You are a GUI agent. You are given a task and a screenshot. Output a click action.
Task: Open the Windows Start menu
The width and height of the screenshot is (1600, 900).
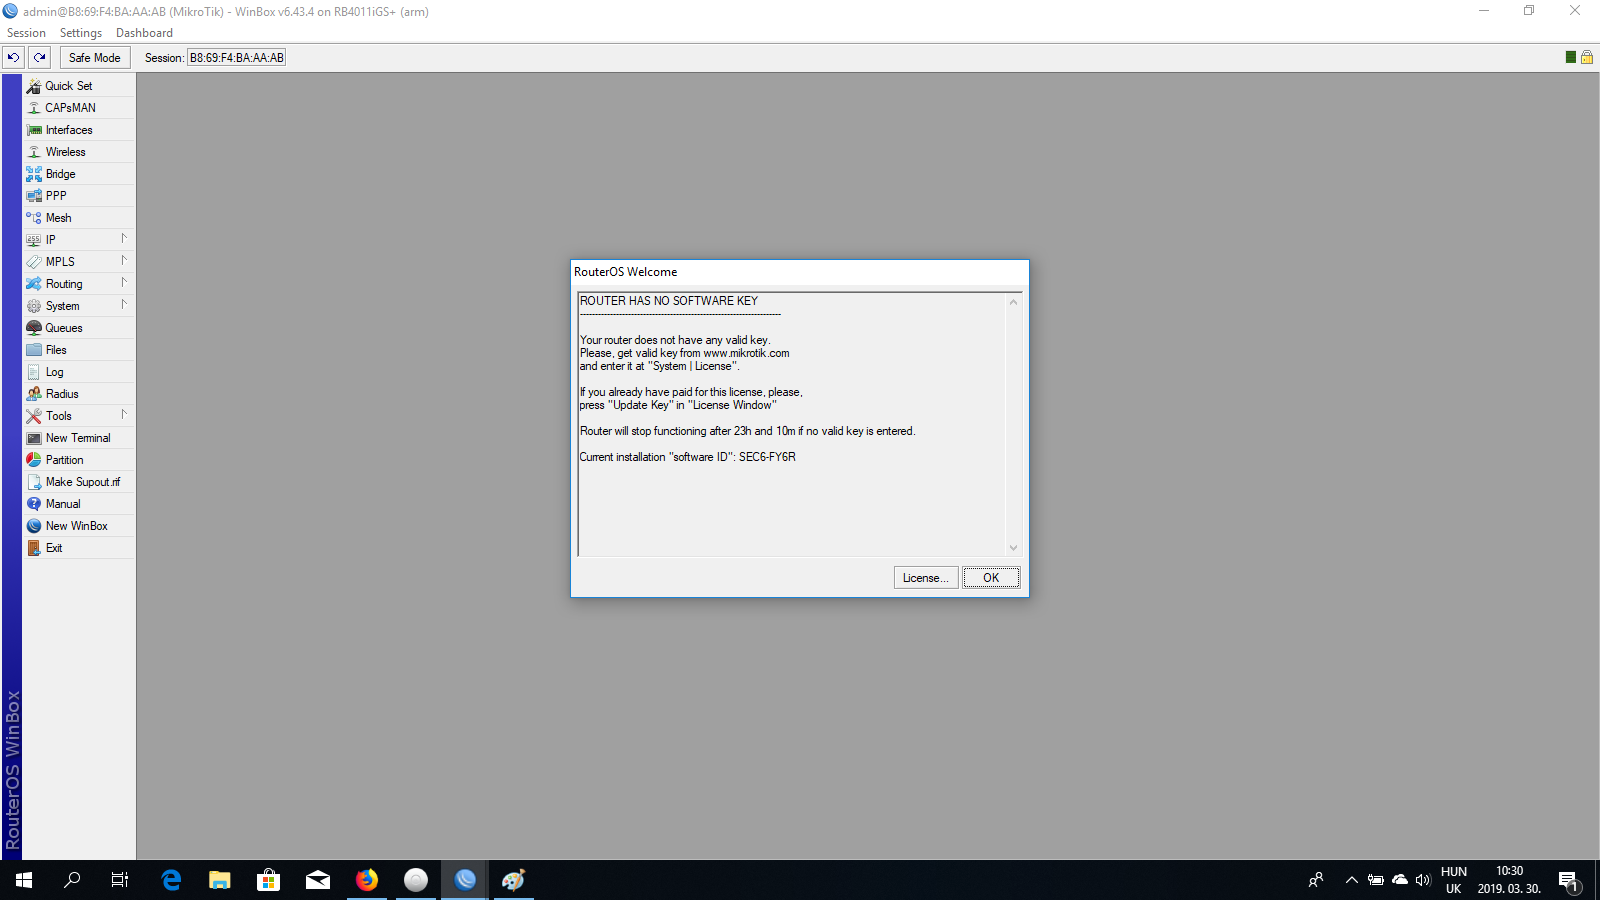click(24, 880)
